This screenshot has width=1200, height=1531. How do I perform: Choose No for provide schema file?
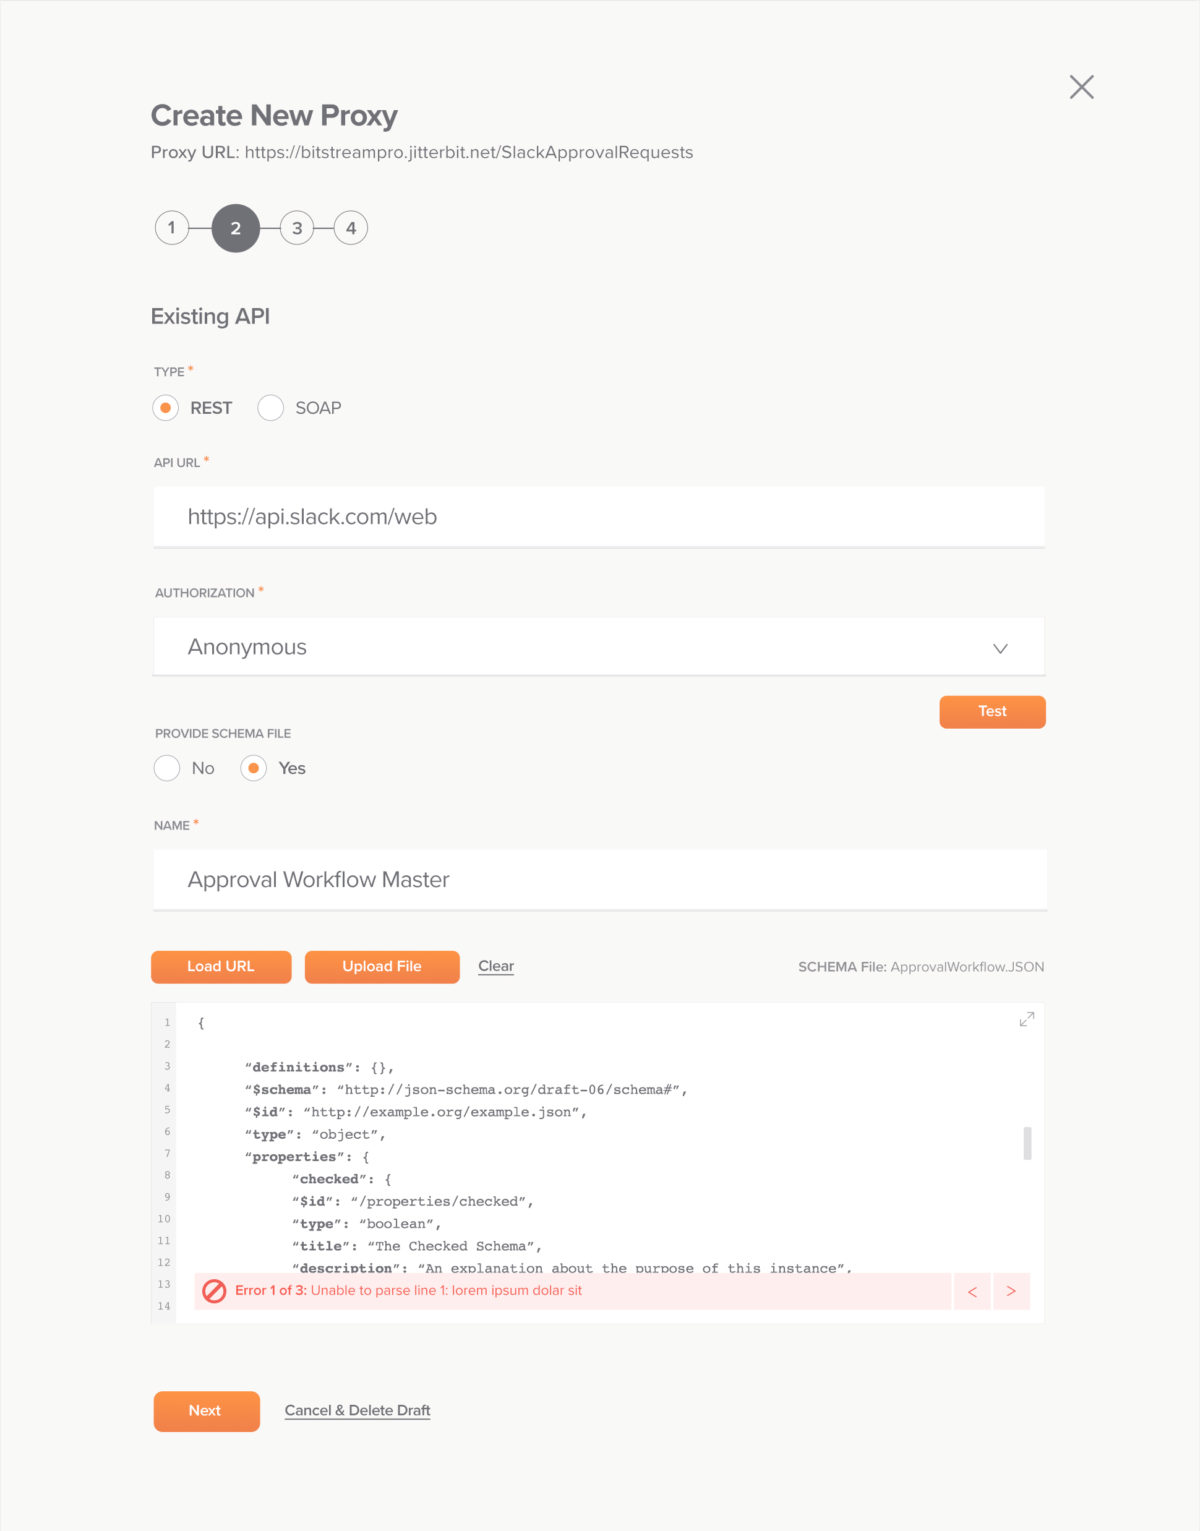(x=167, y=768)
